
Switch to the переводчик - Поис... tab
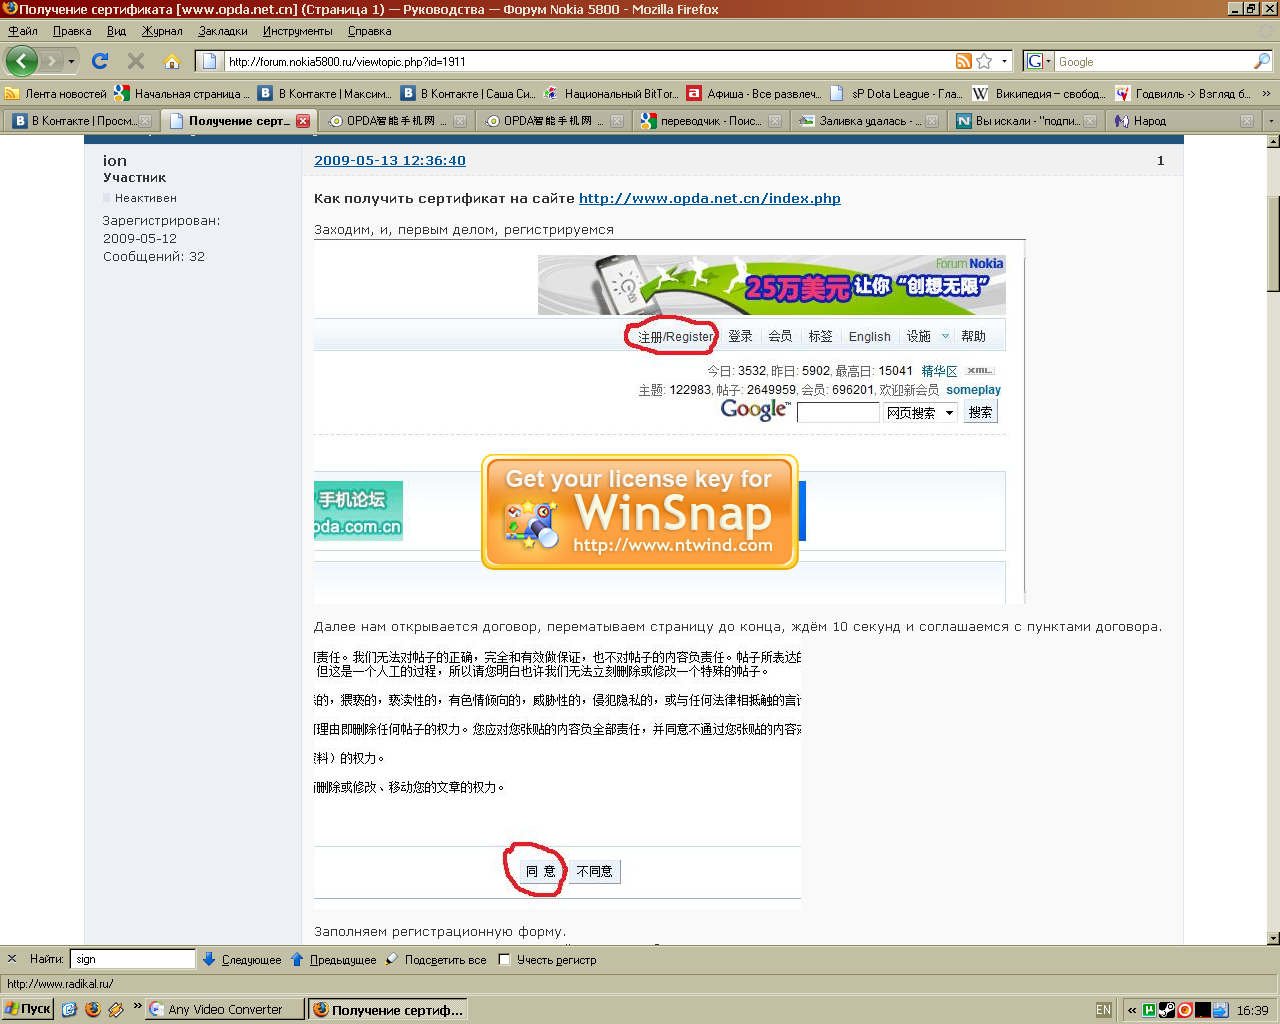pos(710,121)
